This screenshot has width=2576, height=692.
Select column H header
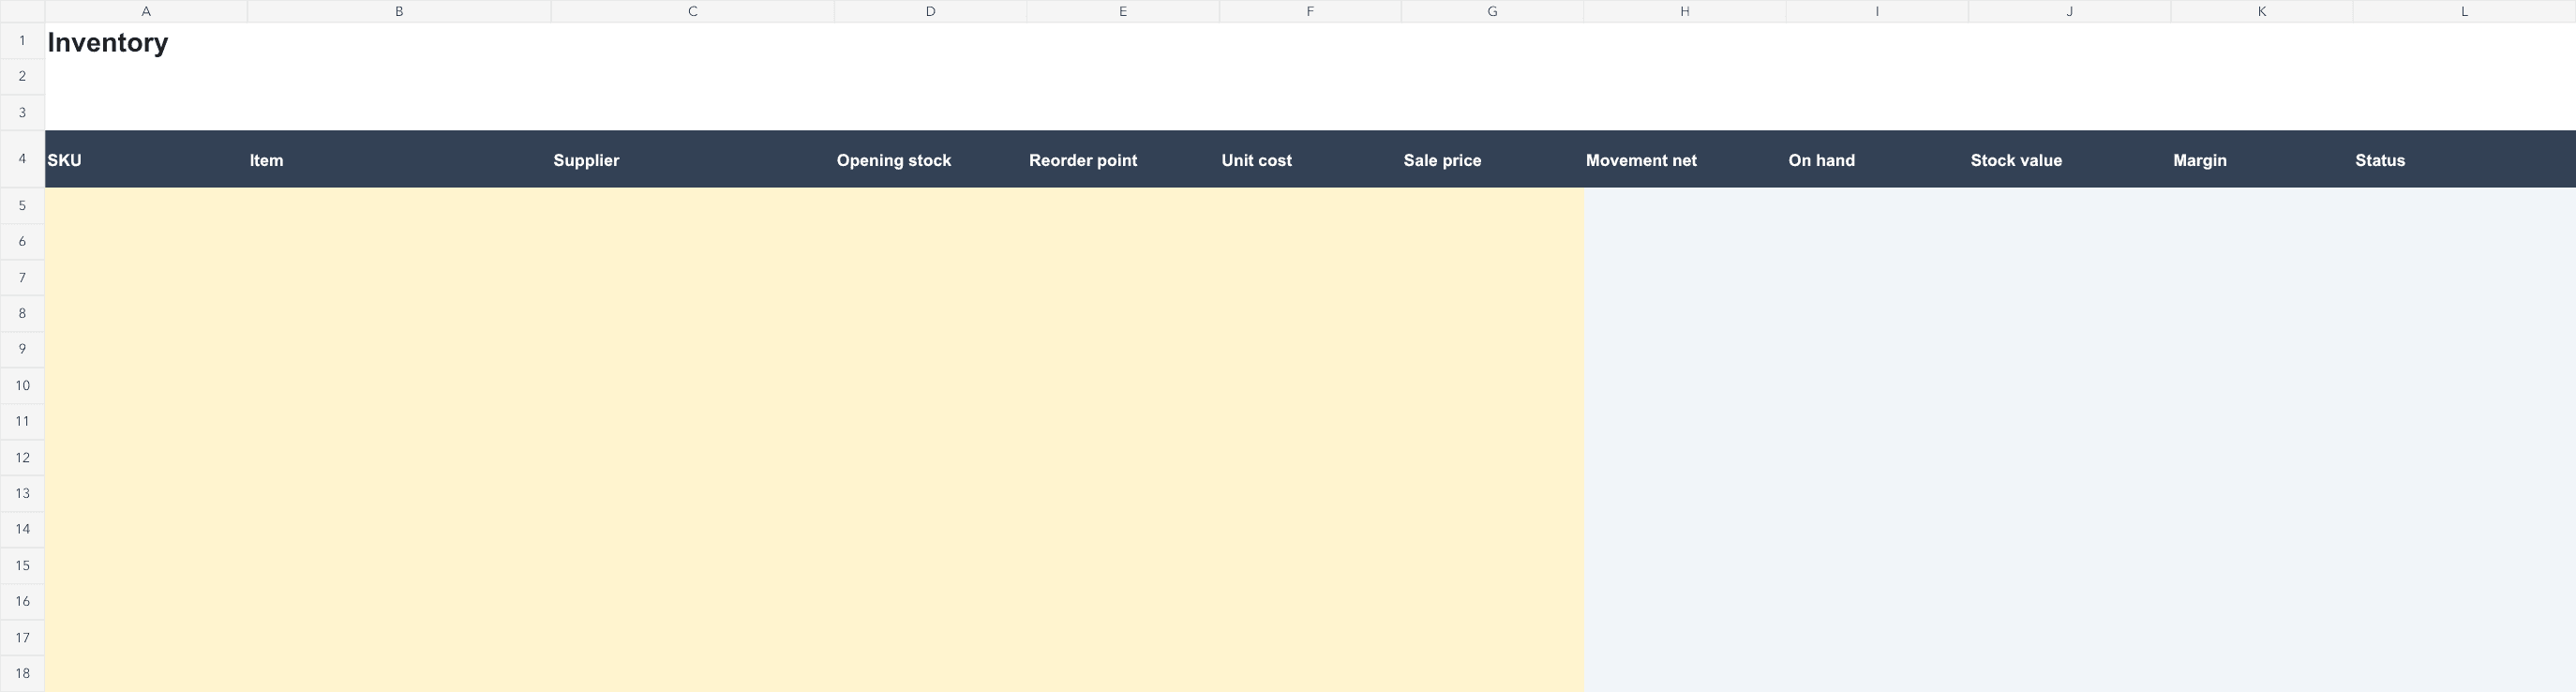point(1685,11)
